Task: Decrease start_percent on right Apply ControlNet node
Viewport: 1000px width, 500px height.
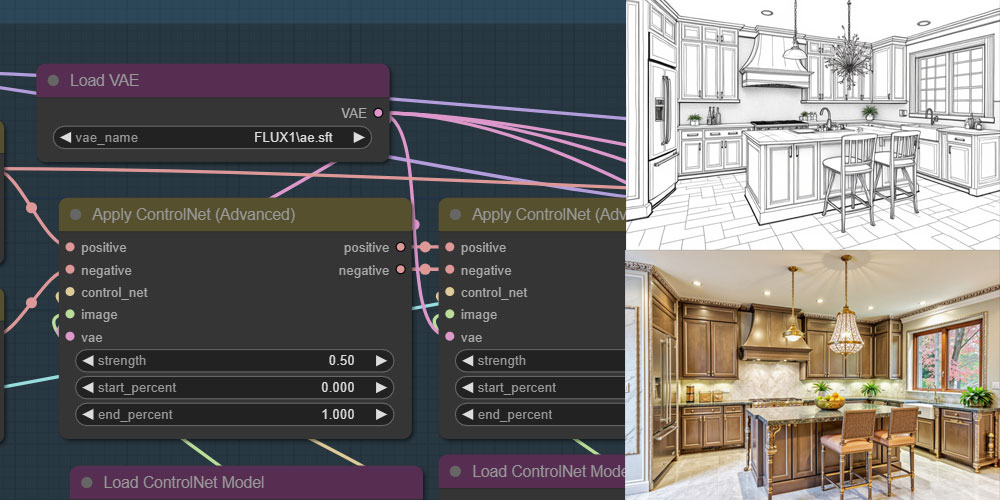Action: click(x=467, y=387)
